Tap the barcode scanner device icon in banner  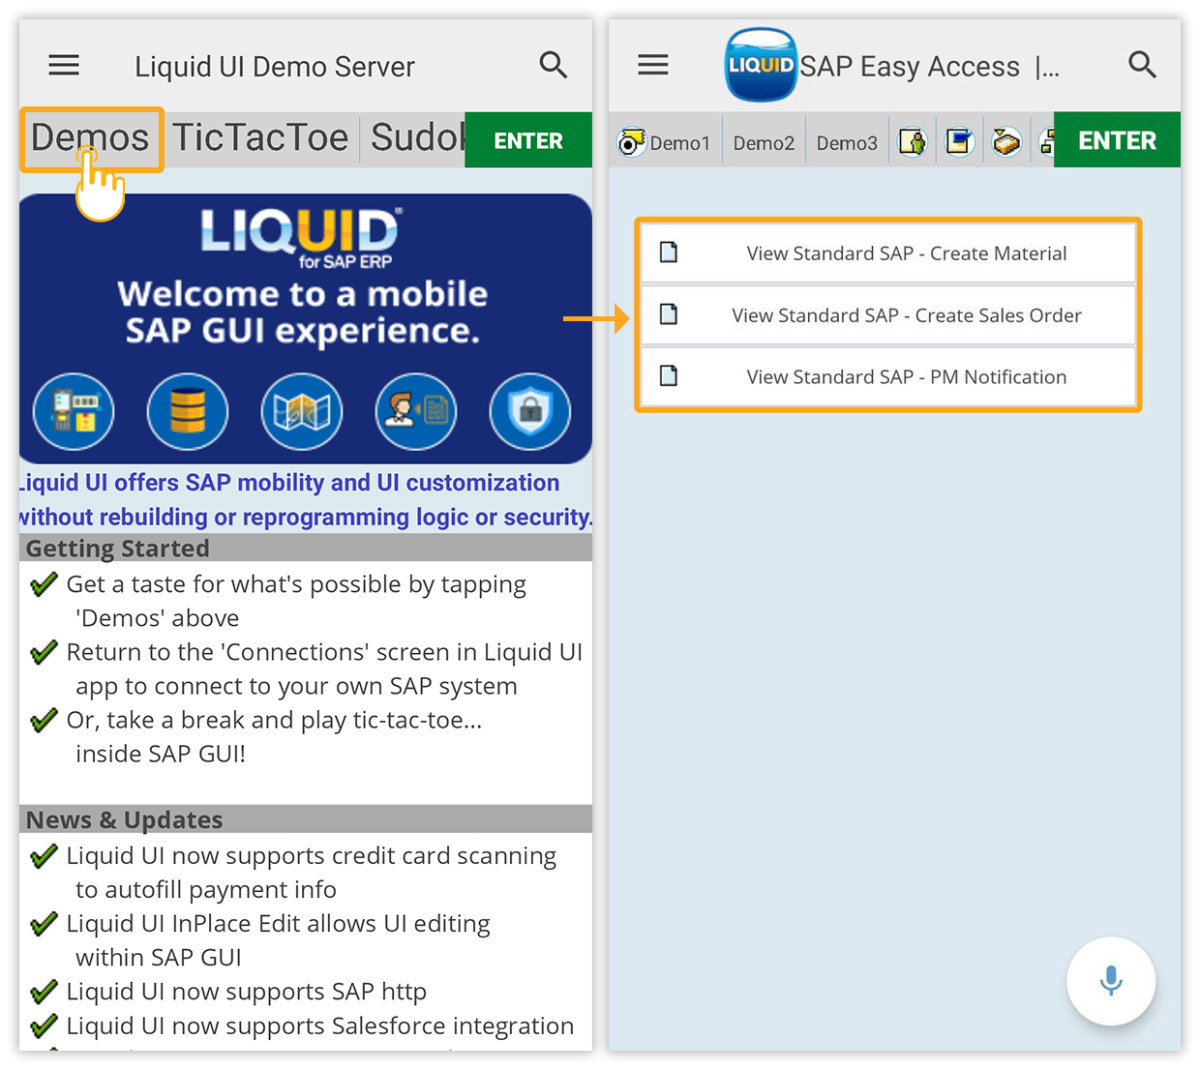pyautogui.click(x=74, y=411)
